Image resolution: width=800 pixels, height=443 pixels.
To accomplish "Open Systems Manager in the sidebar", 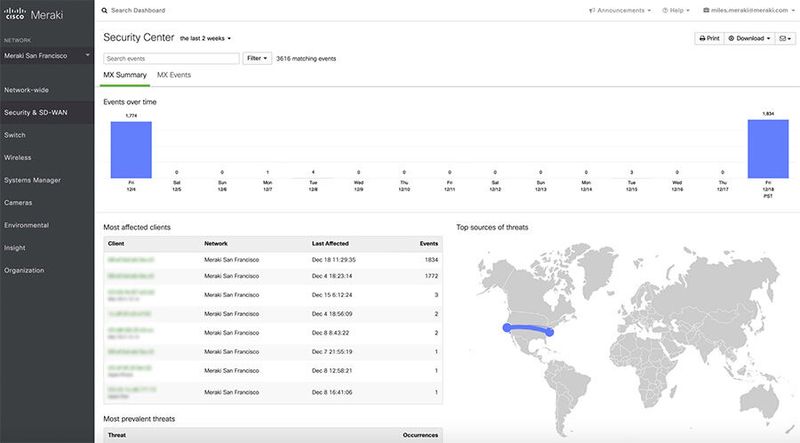I will coord(33,180).
